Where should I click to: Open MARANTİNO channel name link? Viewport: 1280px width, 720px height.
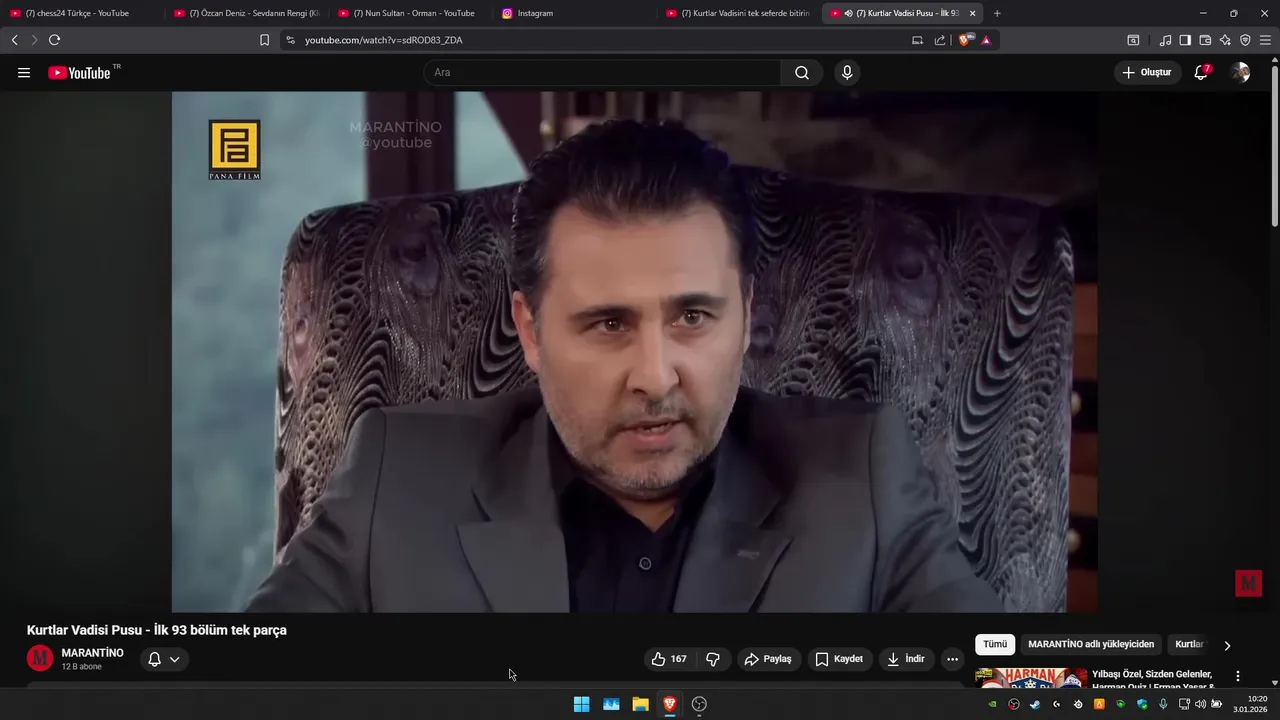point(93,653)
